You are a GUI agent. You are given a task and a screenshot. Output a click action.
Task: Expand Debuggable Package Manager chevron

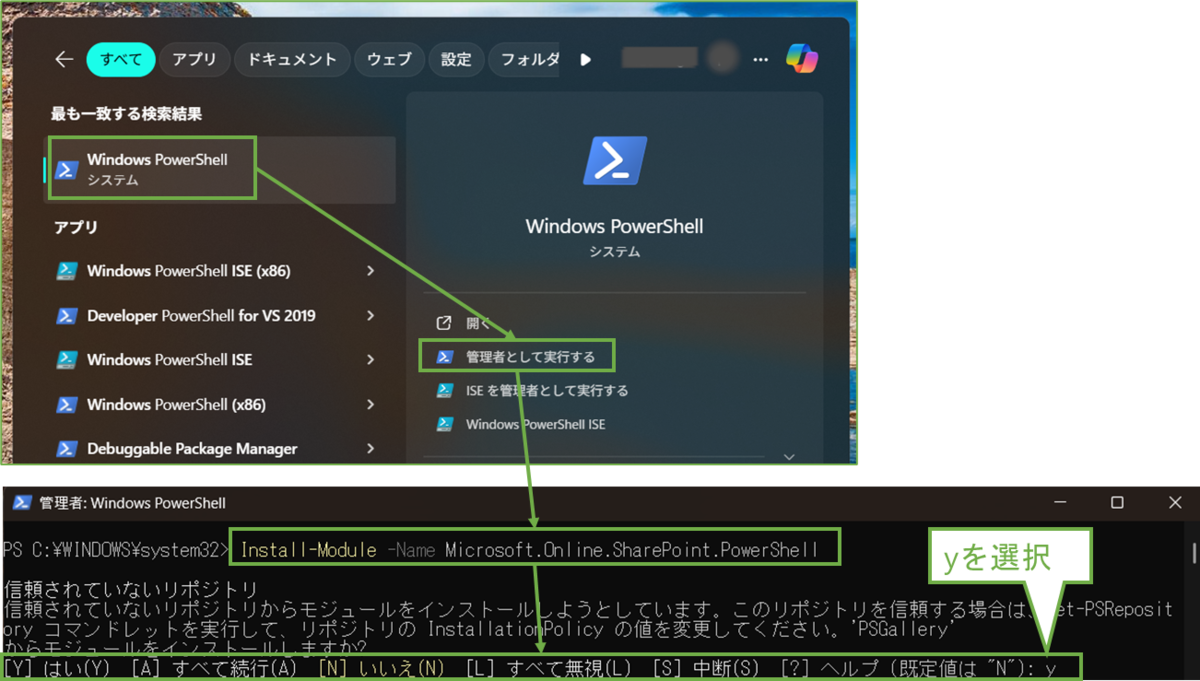click(x=370, y=449)
